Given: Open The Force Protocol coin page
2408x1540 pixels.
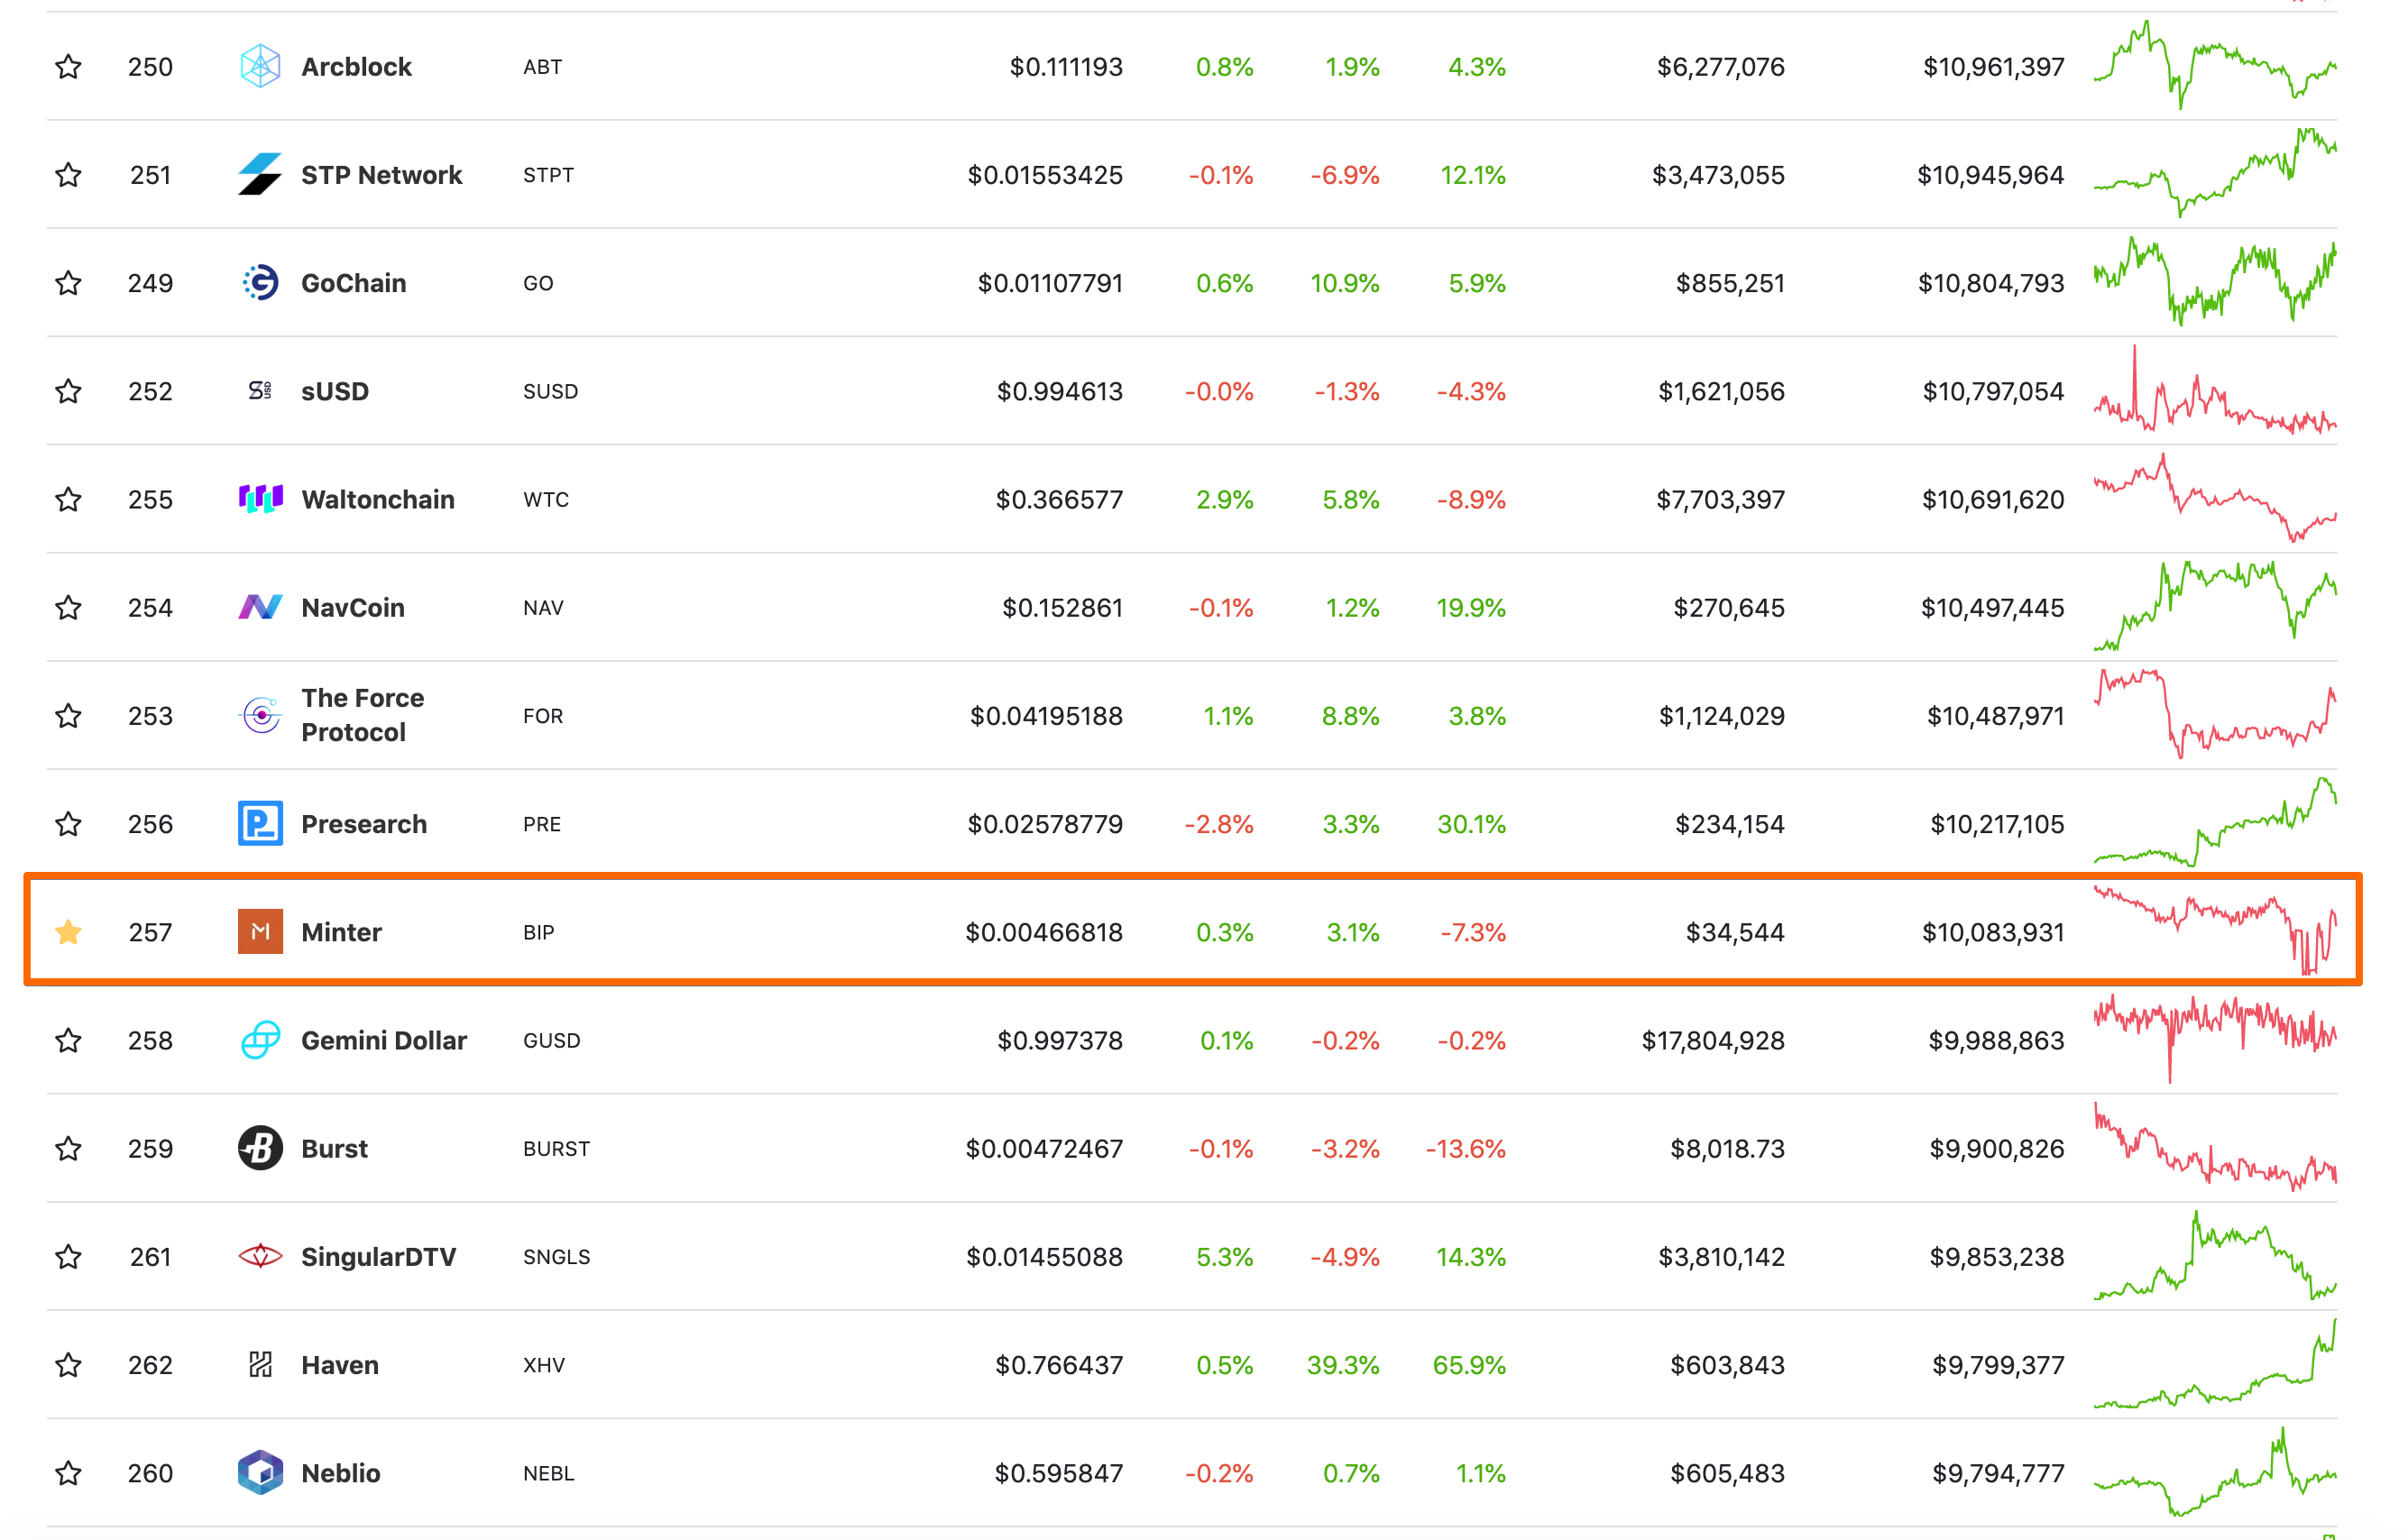Looking at the screenshot, I should (x=362, y=715).
